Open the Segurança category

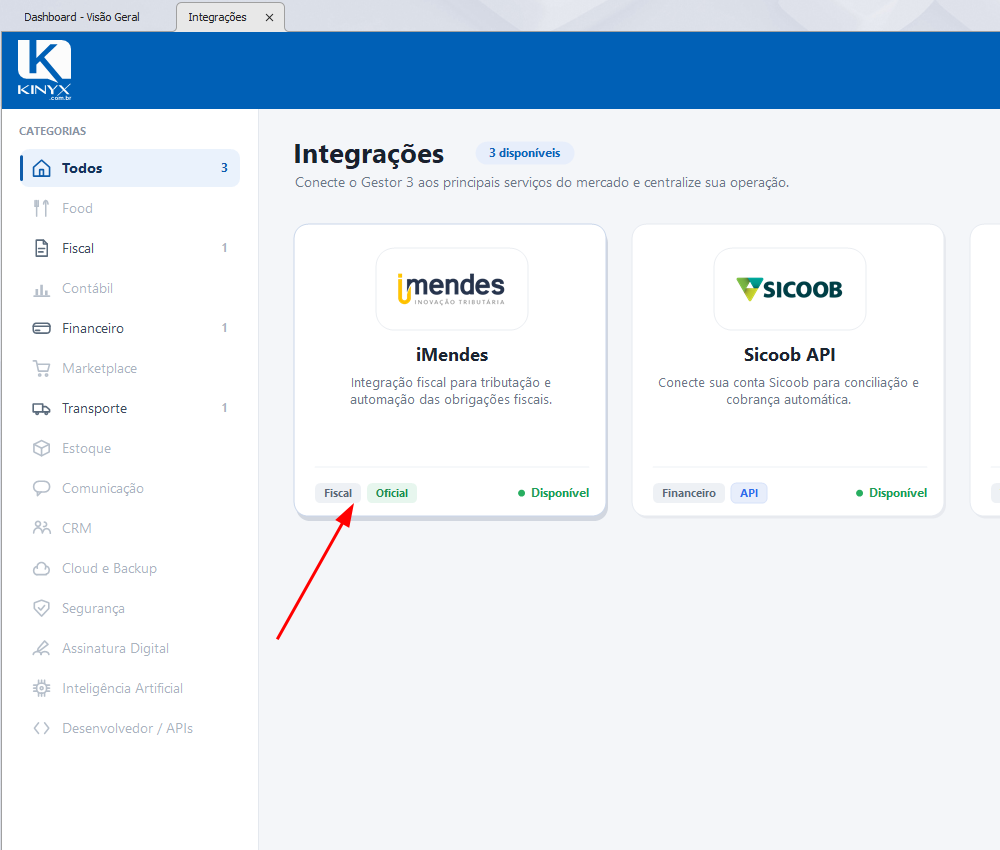pyautogui.click(x=130, y=608)
